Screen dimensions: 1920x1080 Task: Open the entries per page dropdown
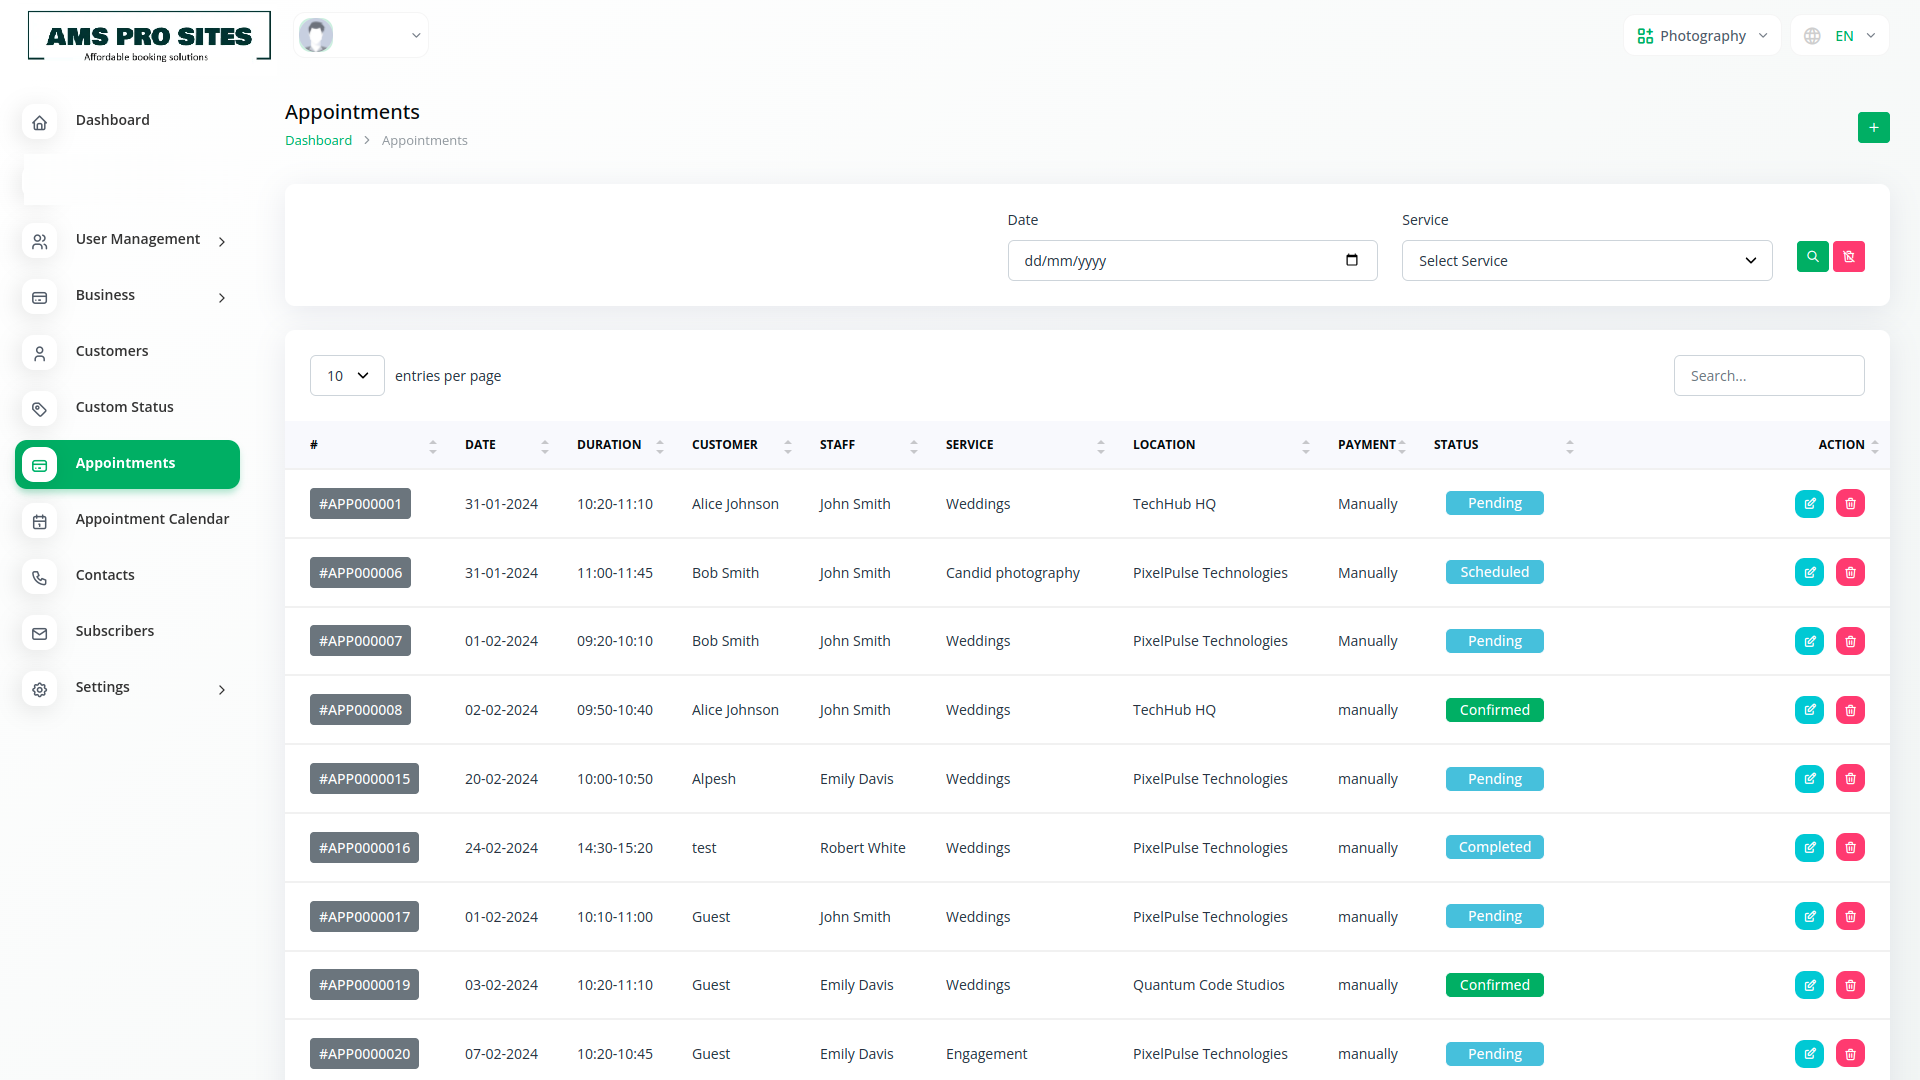point(347,376)
